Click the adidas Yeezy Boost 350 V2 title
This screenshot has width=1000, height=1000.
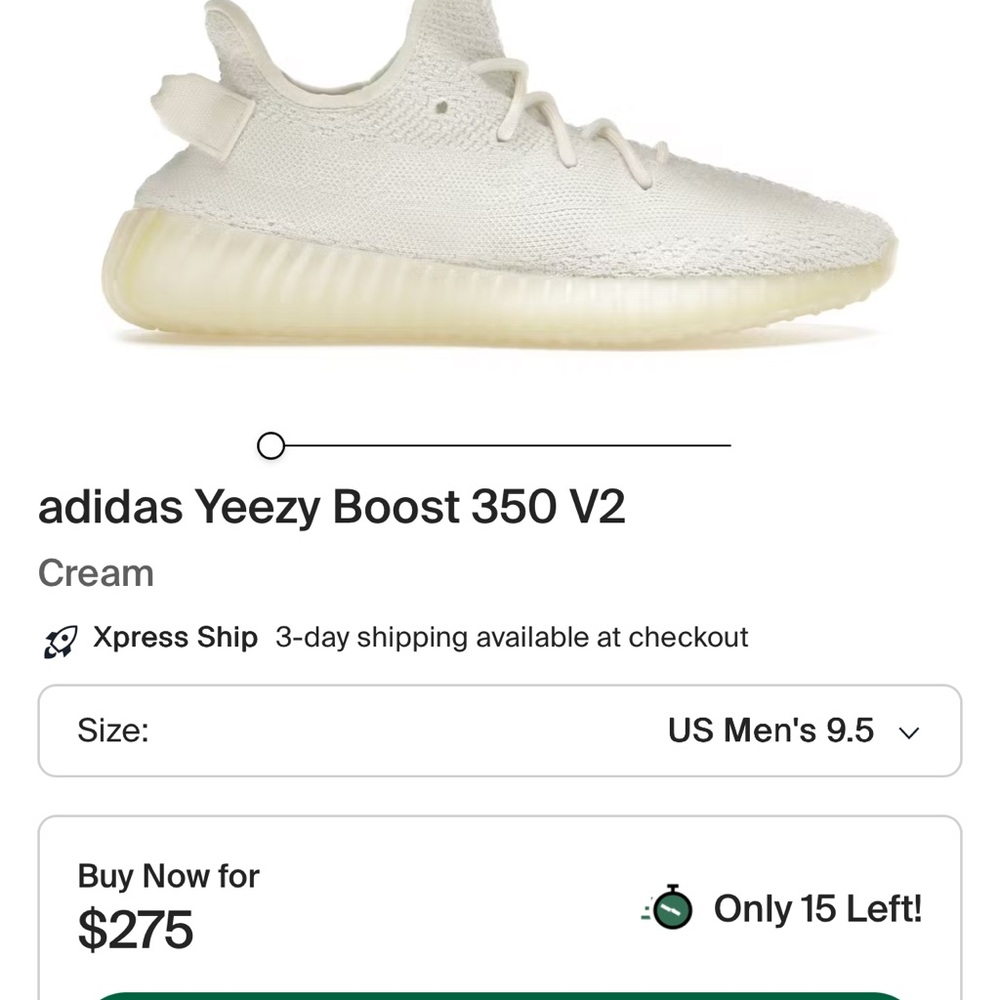coord(333,508)
